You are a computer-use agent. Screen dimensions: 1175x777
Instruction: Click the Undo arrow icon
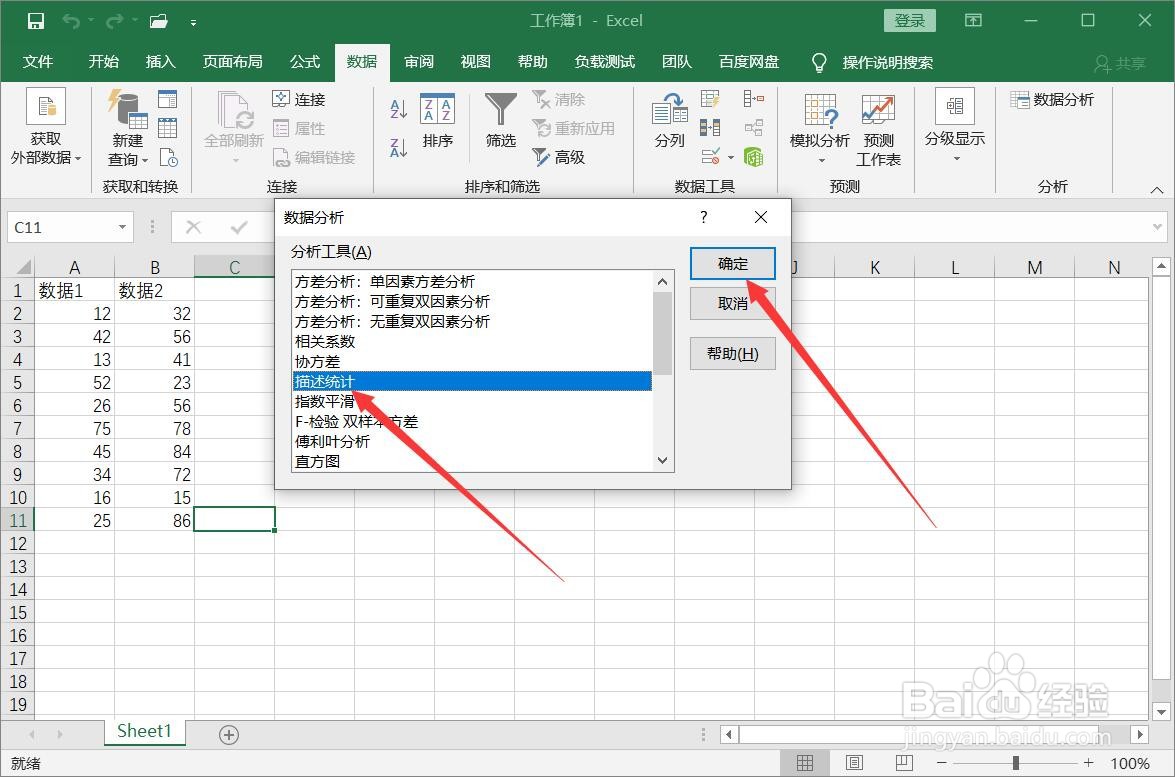click(x=71, y=21)
